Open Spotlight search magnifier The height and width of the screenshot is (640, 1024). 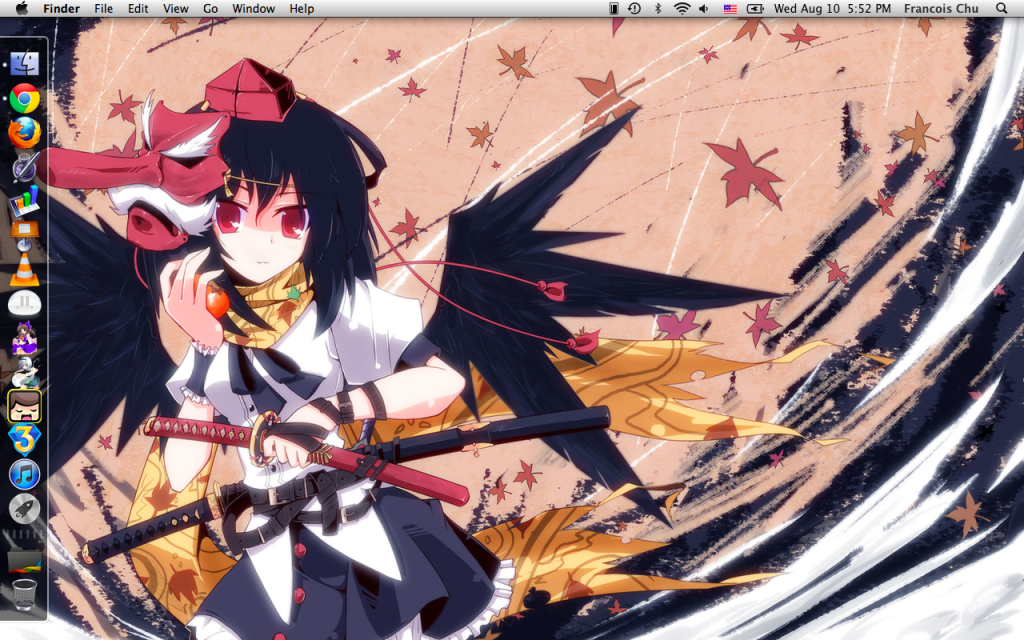(1001, 8)
